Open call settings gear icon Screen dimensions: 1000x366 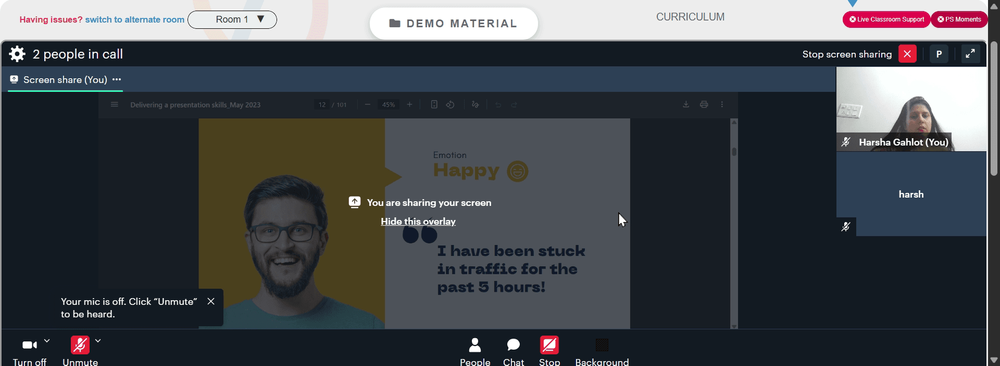click(x=17, y=54)
